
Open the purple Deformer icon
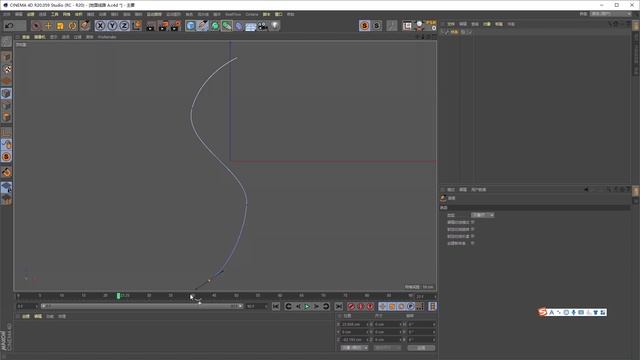(239, 26)
